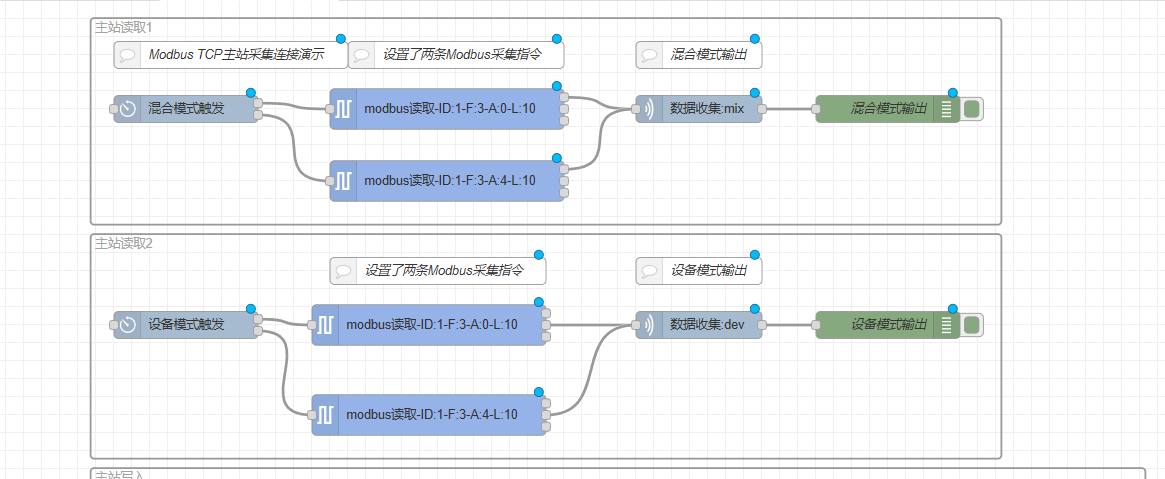Select the 数据收集:mix node
Screen dimensions: 1165x479
(699, 109)
